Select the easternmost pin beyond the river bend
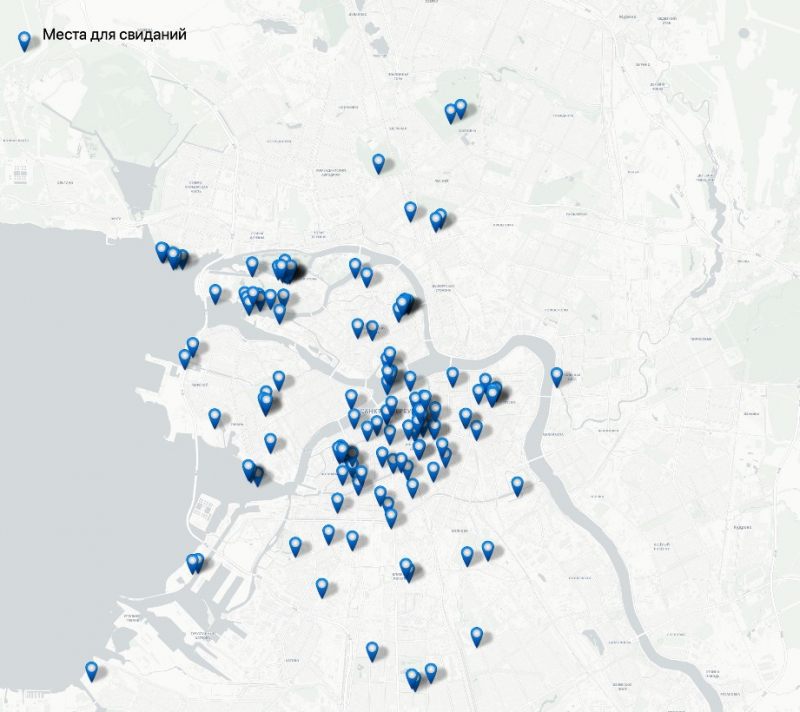The width and height of the screenshot is (800, 712). click(557, 376)
